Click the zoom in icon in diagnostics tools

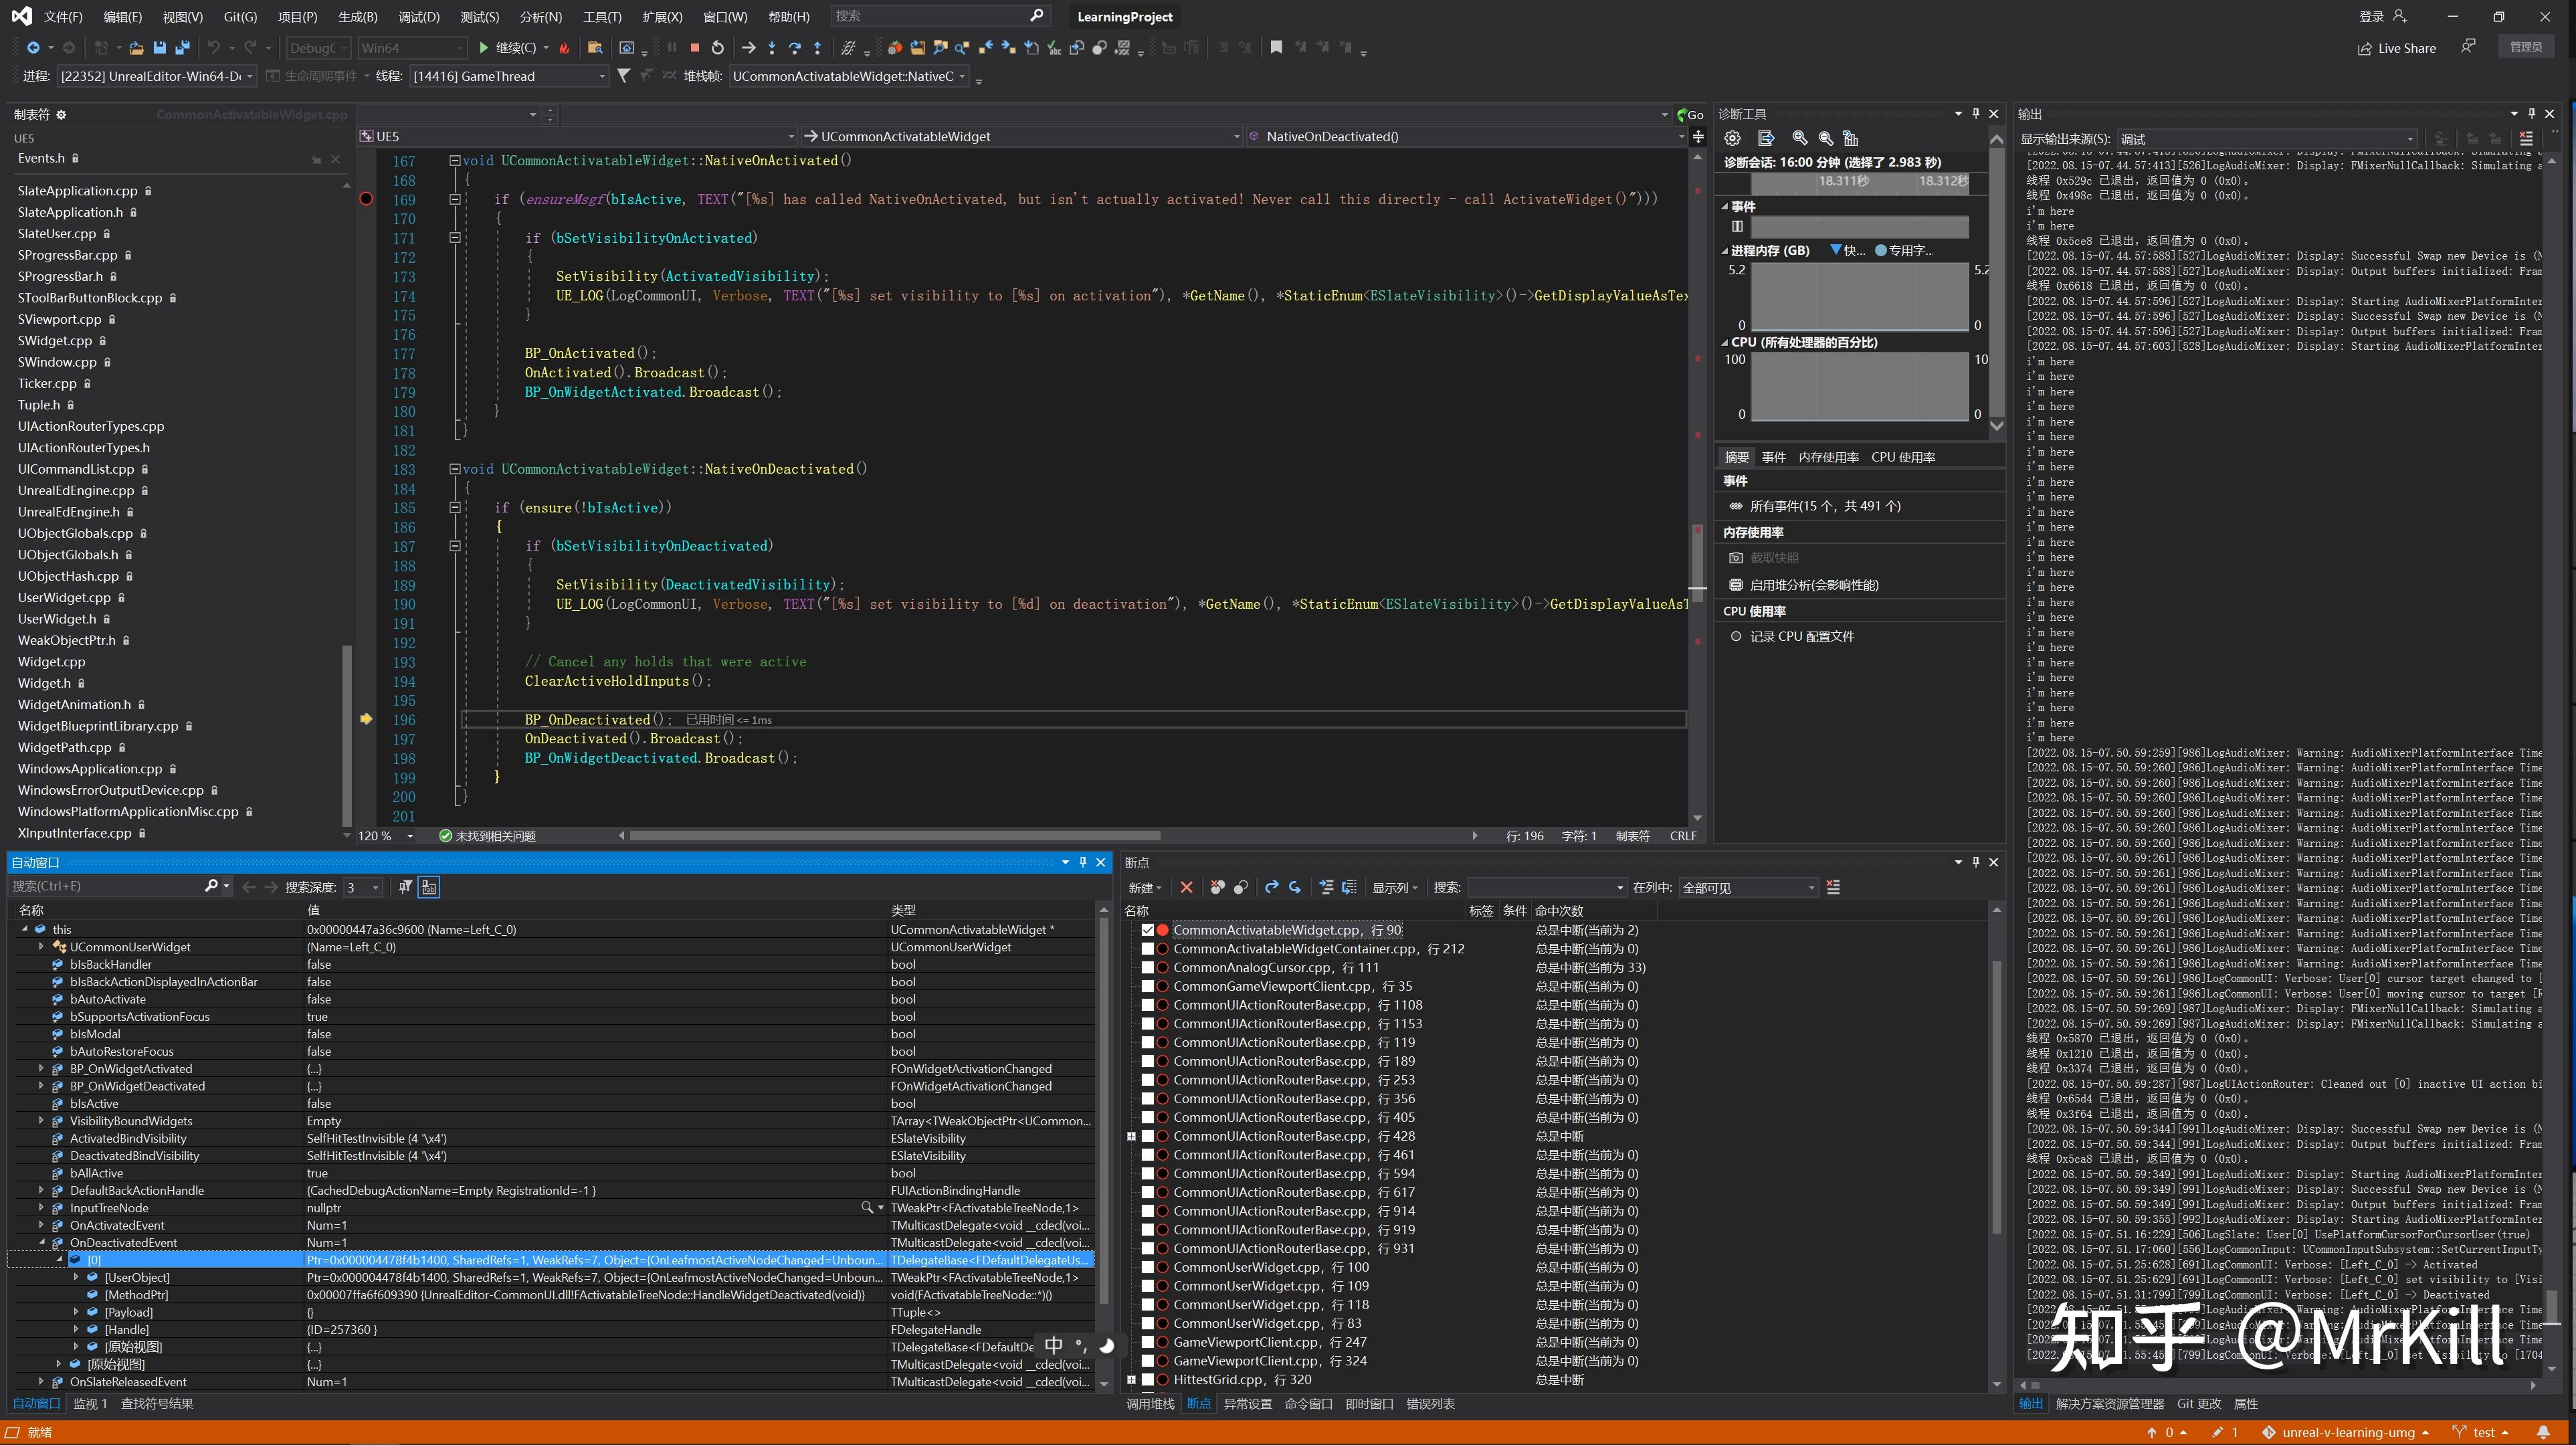pyautogui.click(x=1799, y=138)
